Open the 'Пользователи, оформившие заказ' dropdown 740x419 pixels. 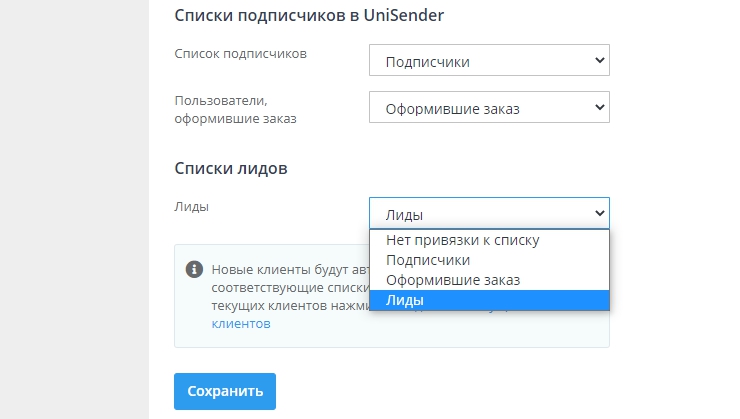click(488, 108)
